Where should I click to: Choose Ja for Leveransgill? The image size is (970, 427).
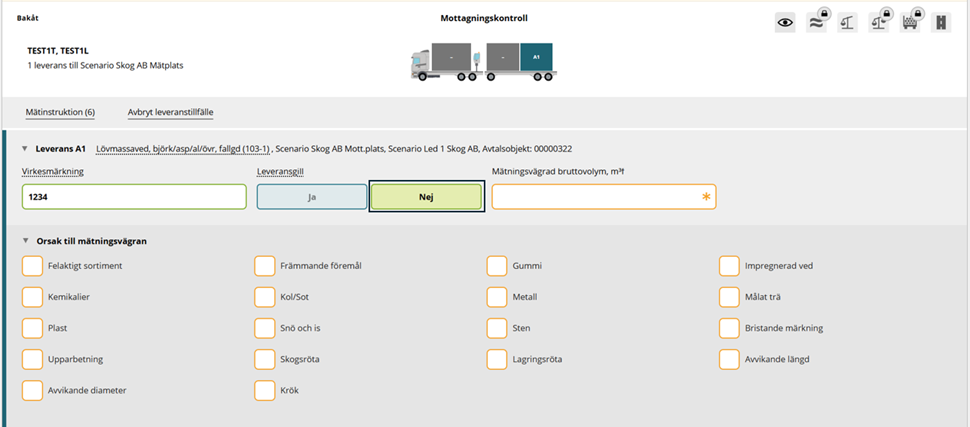pos(312,197)
